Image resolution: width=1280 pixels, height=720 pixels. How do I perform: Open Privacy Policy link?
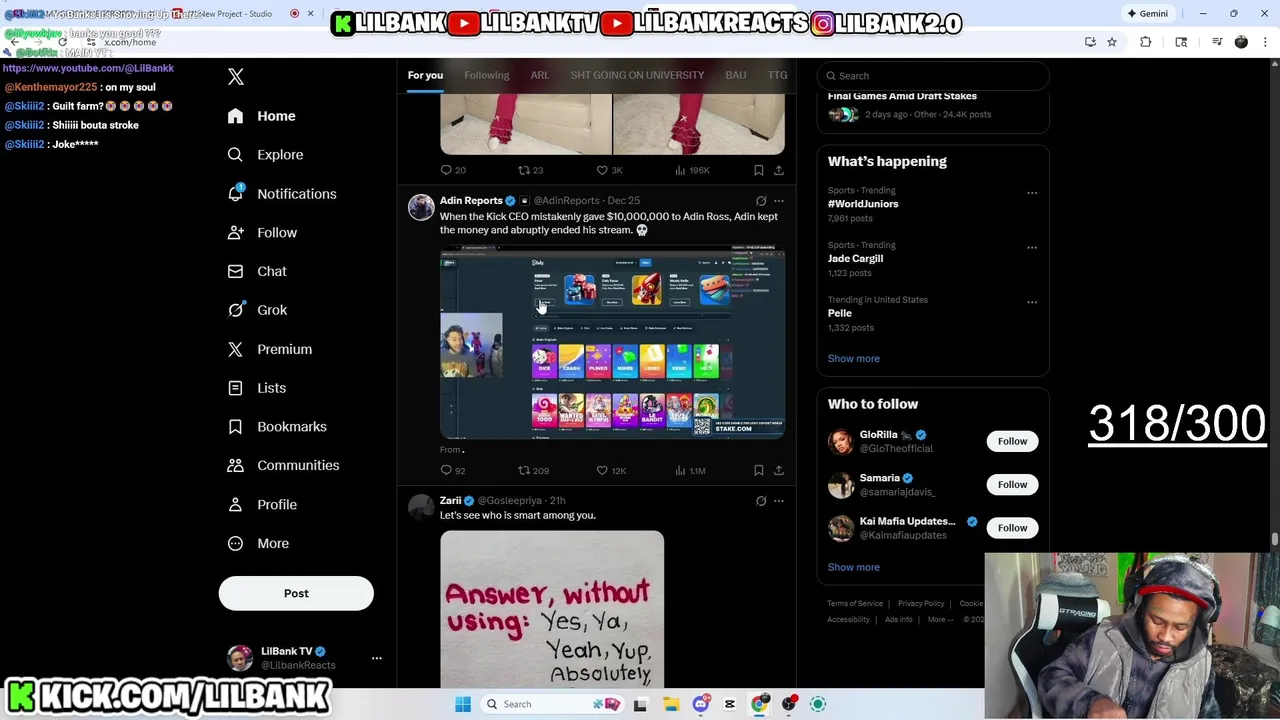[921, 604]
